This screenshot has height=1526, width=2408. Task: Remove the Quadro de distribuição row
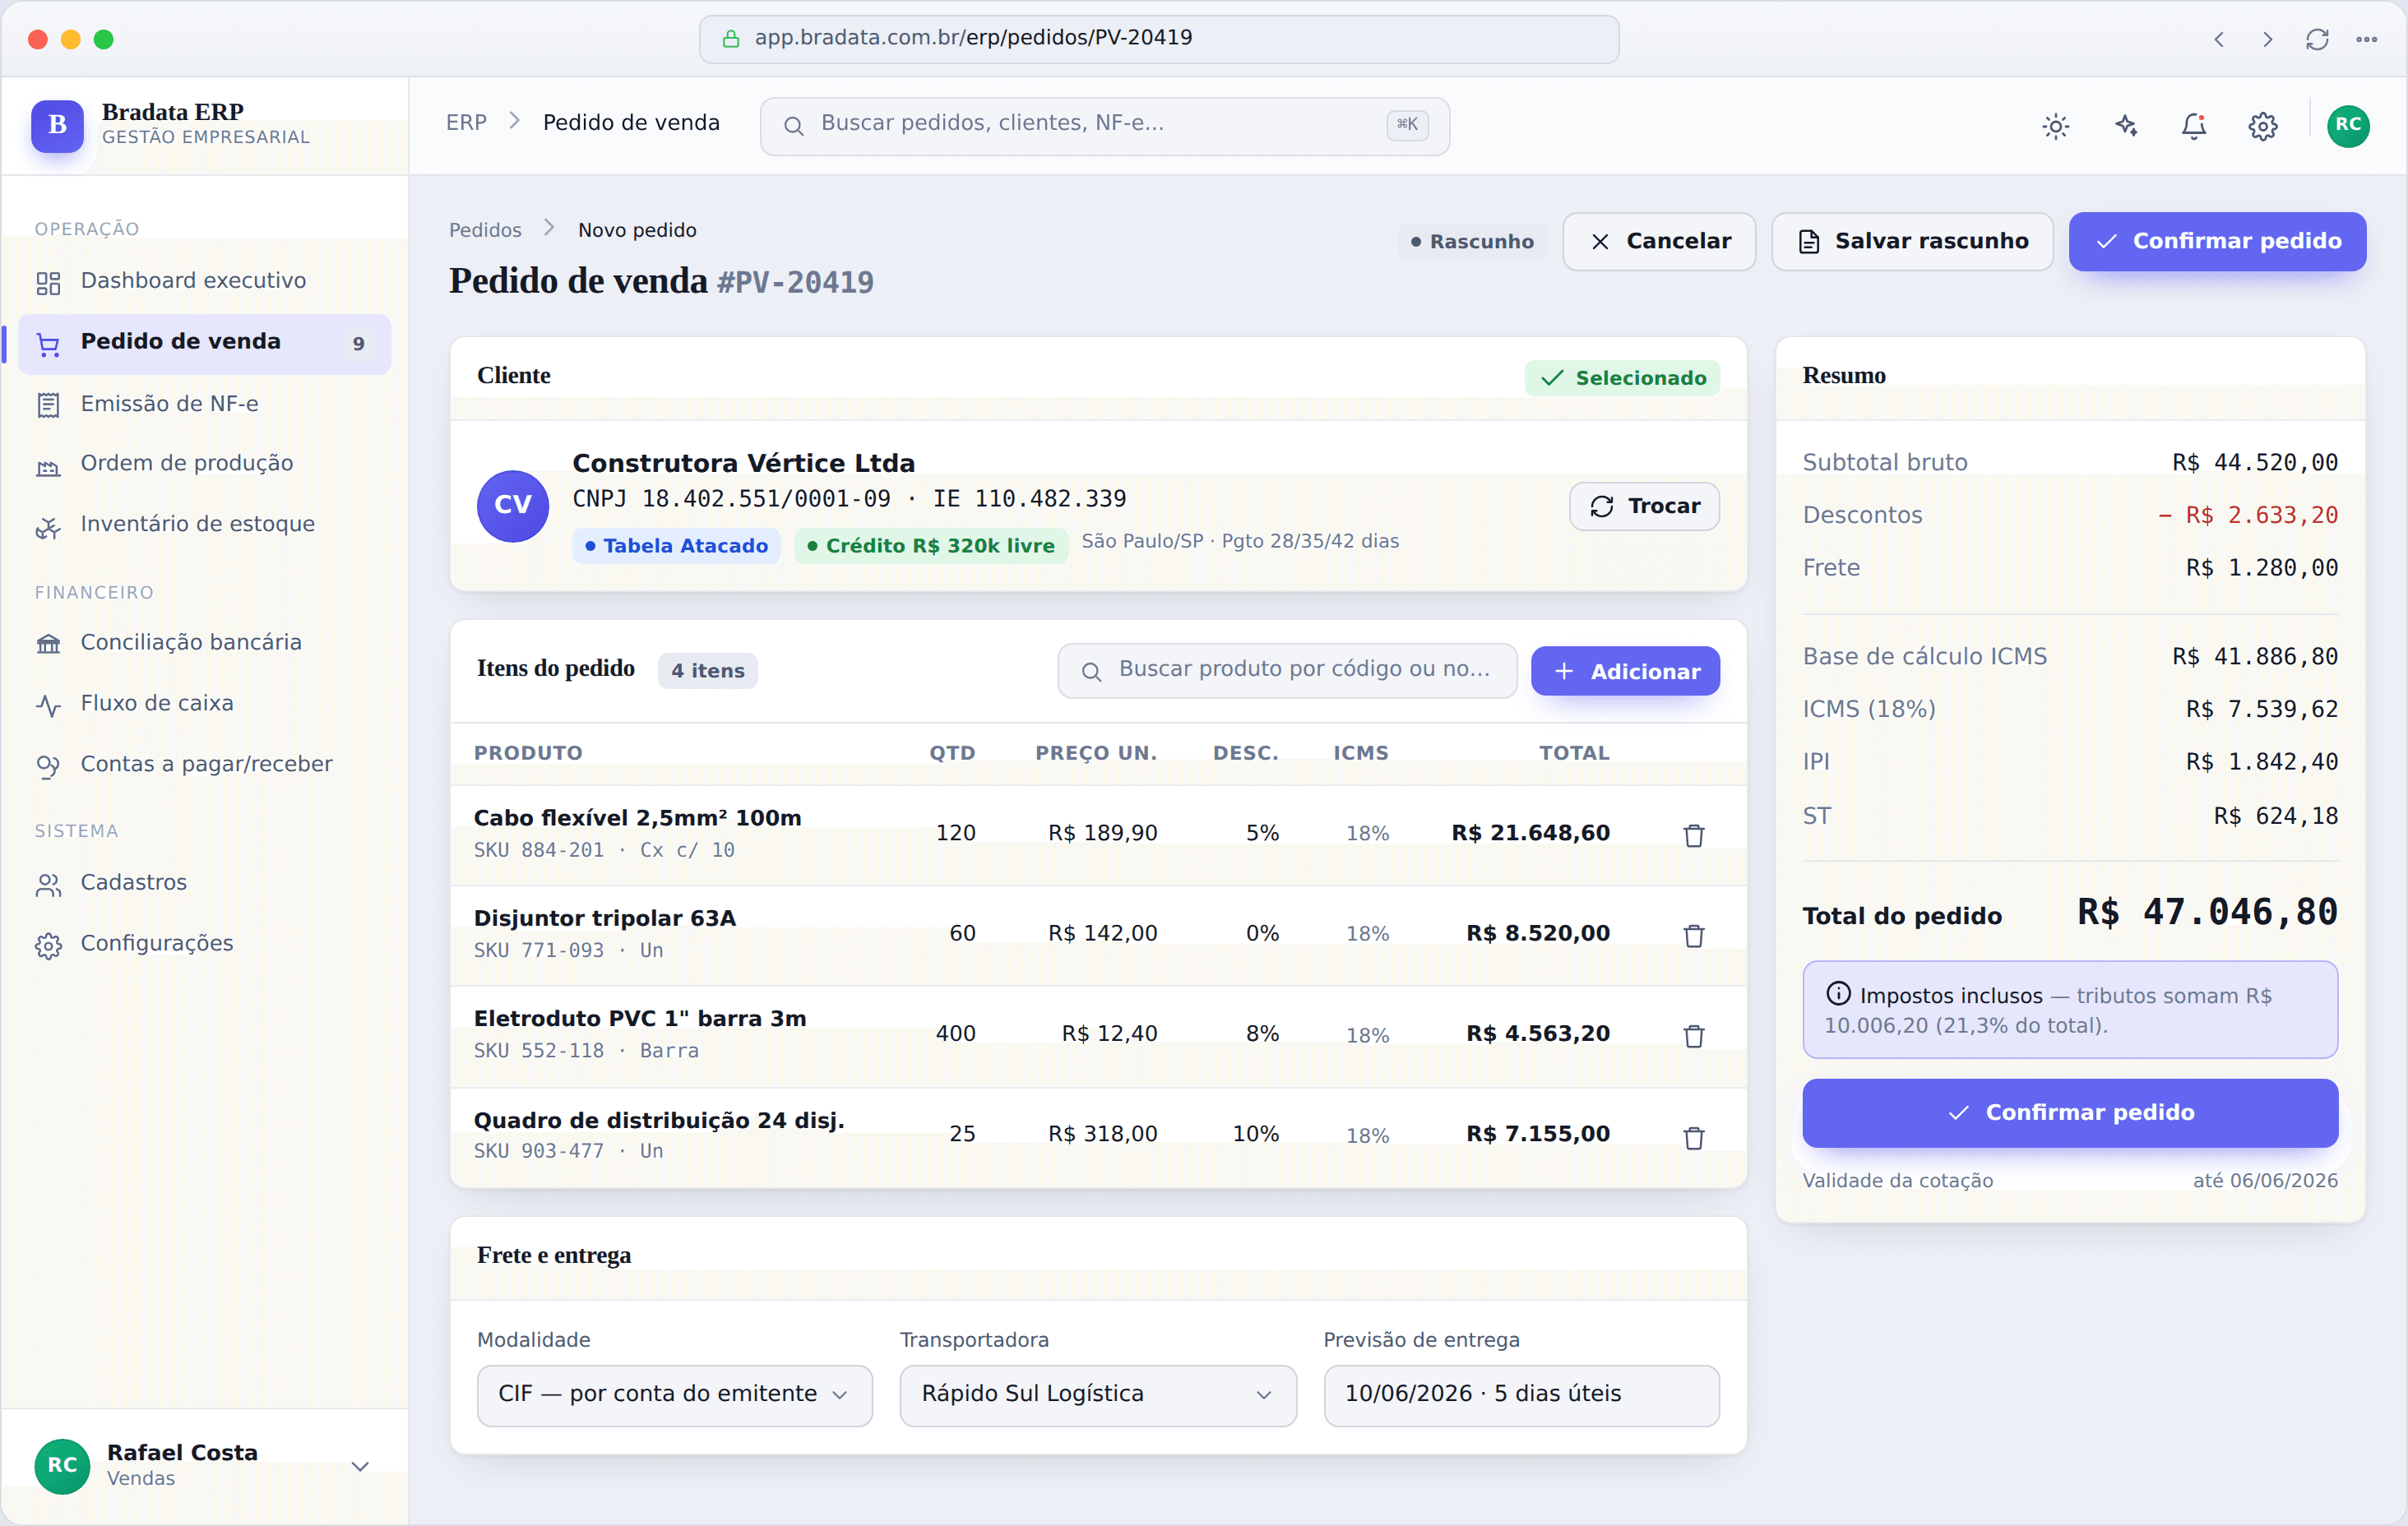click(x=1693, y=1137)
